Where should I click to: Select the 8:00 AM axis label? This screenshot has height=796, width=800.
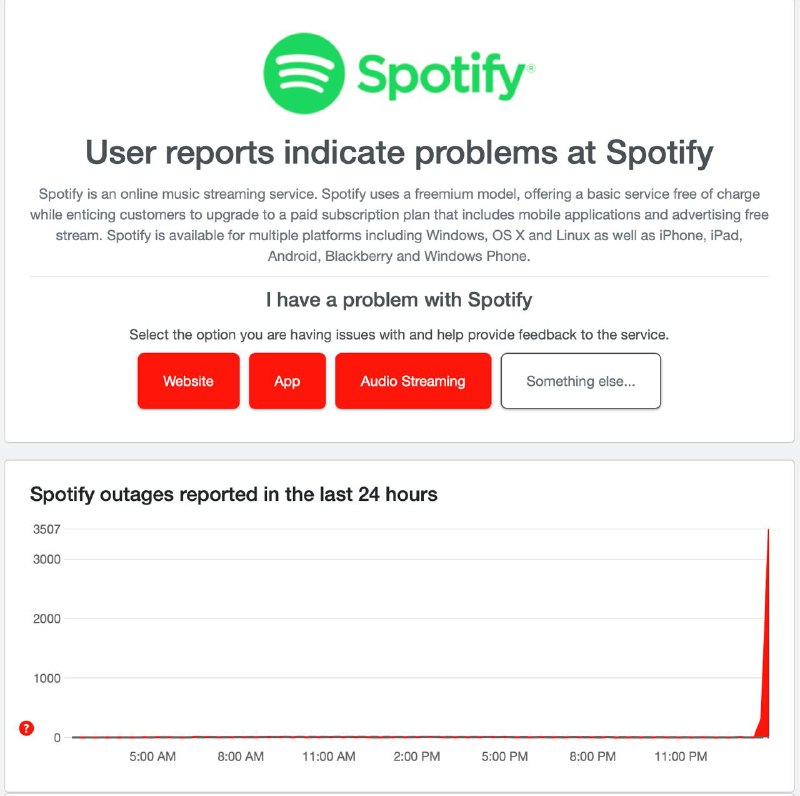[240, 757]
